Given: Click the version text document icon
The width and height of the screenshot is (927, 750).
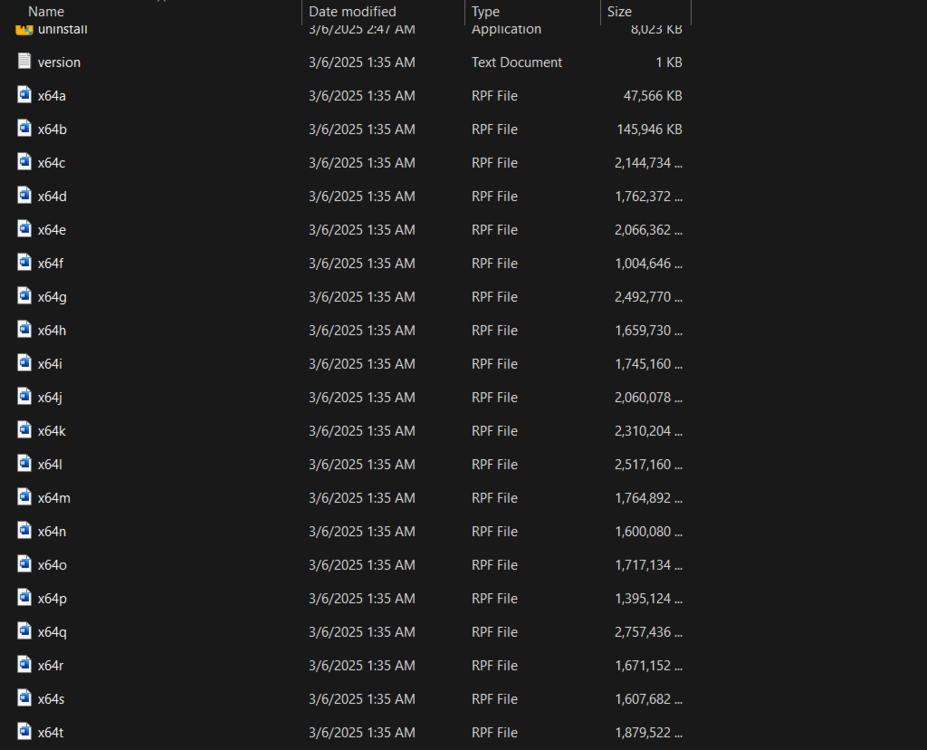Looking at the screenshot, I should (23, 61).
